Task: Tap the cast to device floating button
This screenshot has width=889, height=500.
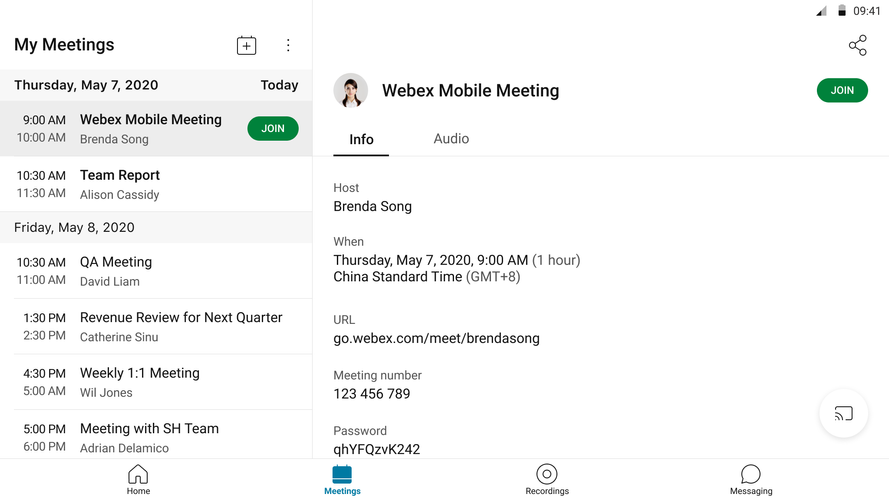Action: point(843,413)
